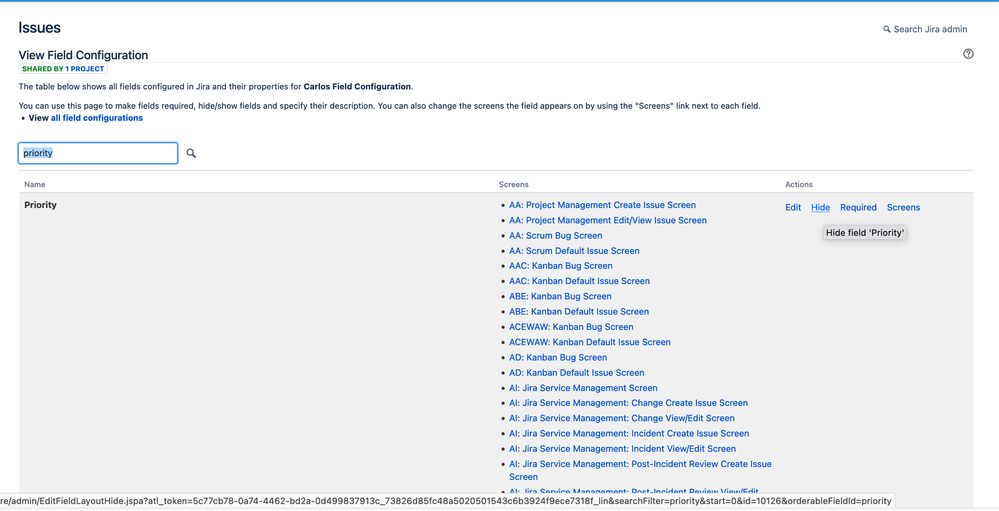
Task: Open AI: Incident View/Edit Screen link
Action: pos(622,449)
